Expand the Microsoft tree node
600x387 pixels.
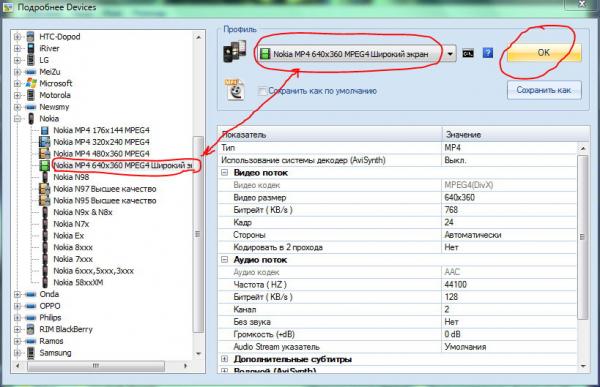[x=17, y=83]
